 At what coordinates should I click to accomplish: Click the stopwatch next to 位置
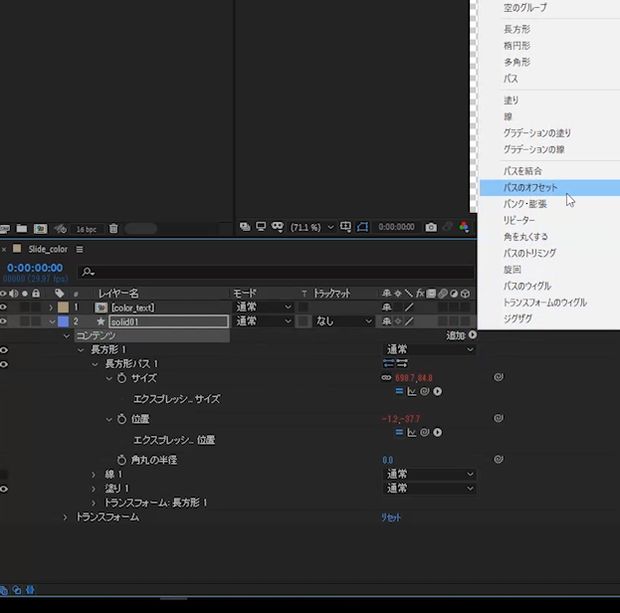tap(122, 418)
